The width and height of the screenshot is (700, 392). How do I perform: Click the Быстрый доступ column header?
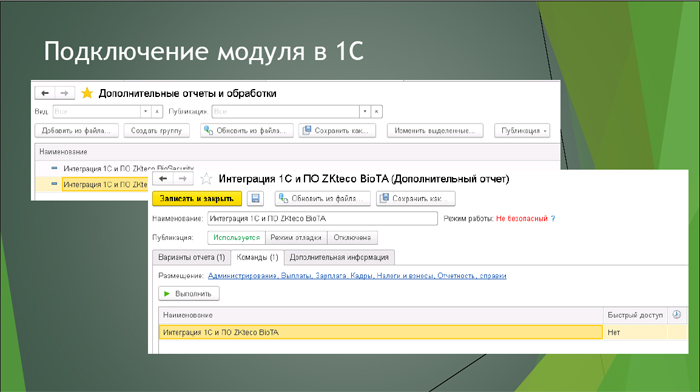(x=635, y=315)
